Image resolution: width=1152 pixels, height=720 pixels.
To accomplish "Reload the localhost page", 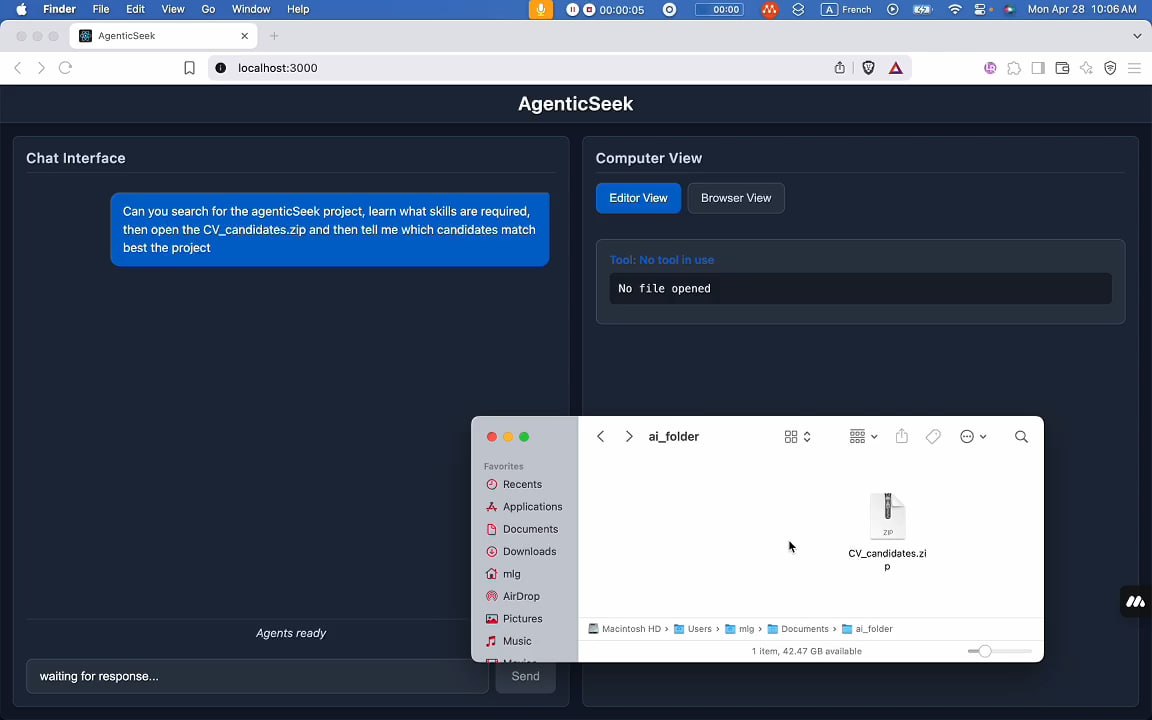I will click(65, 68).
